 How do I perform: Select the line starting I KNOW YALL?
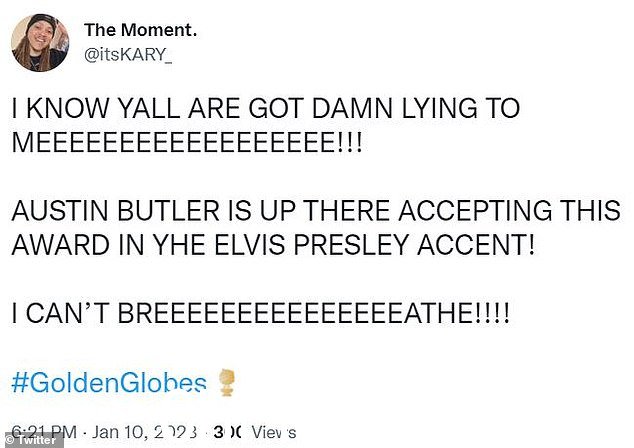click(x=266, y=108)
